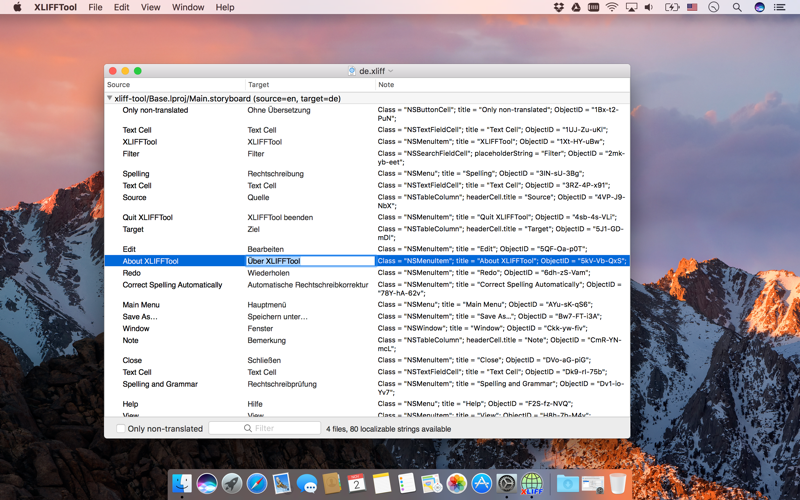Open System Preferences from the dock
Screen dimensions: 800x500
(x=507, y=483)
